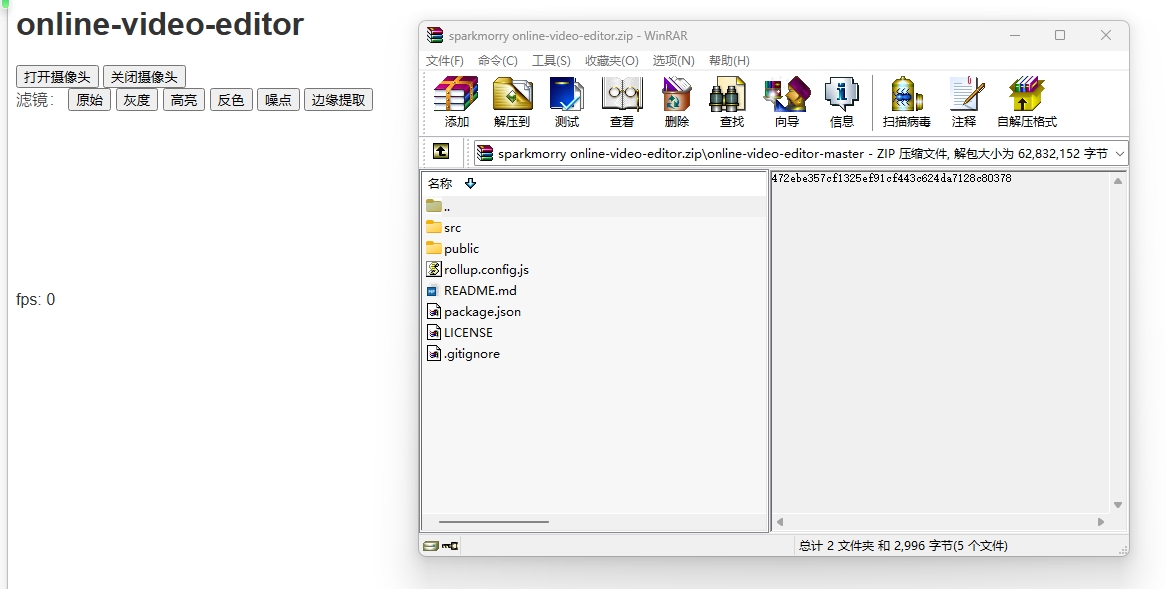
Task: Select the .gitignore file name
Action: pos(471,353)
